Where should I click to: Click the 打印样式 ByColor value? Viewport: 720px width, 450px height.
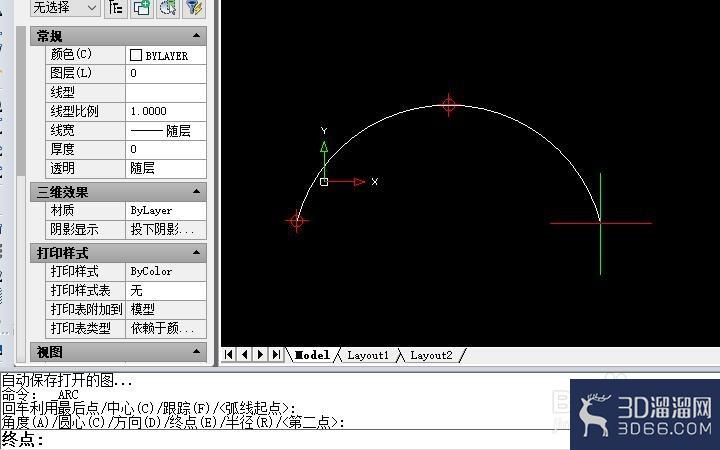coord(166,271)
